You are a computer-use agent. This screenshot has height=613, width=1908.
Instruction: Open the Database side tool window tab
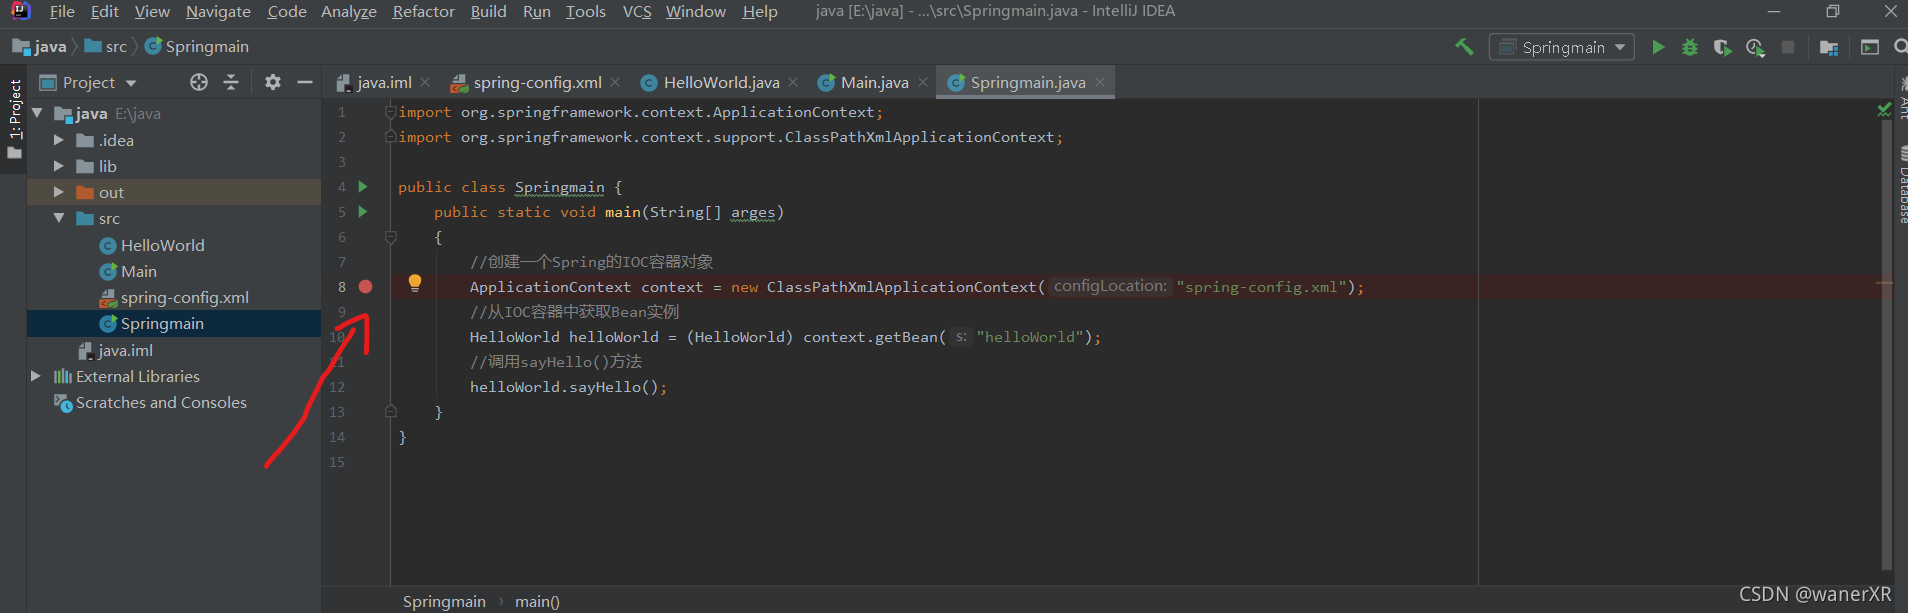(x=1902, y=185)
